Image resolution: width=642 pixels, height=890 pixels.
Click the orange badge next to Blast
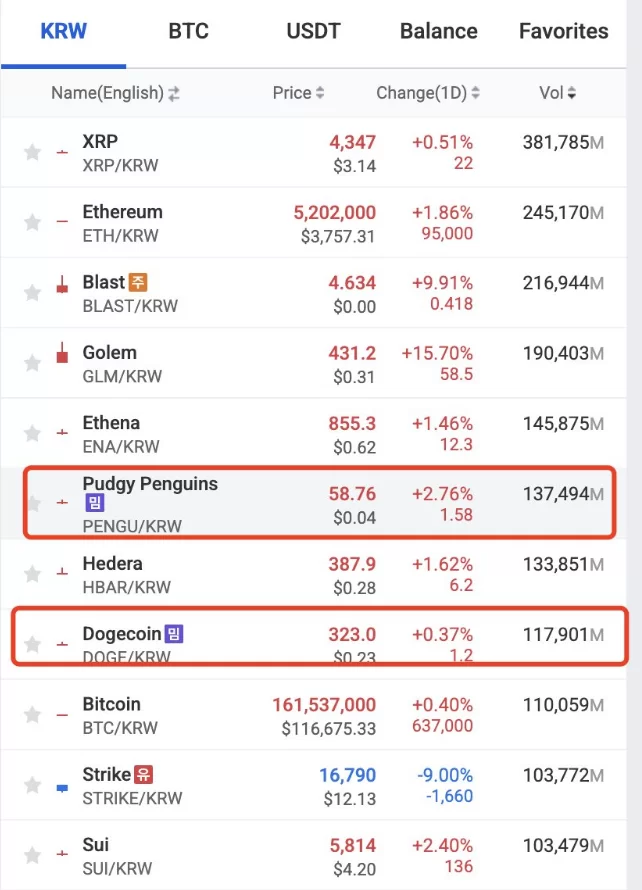click(x=139, y=283)
